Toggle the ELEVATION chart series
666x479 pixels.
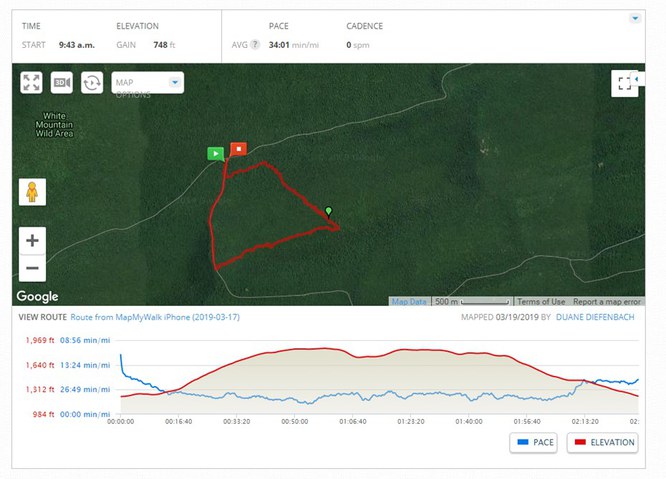tap(602, 442)
